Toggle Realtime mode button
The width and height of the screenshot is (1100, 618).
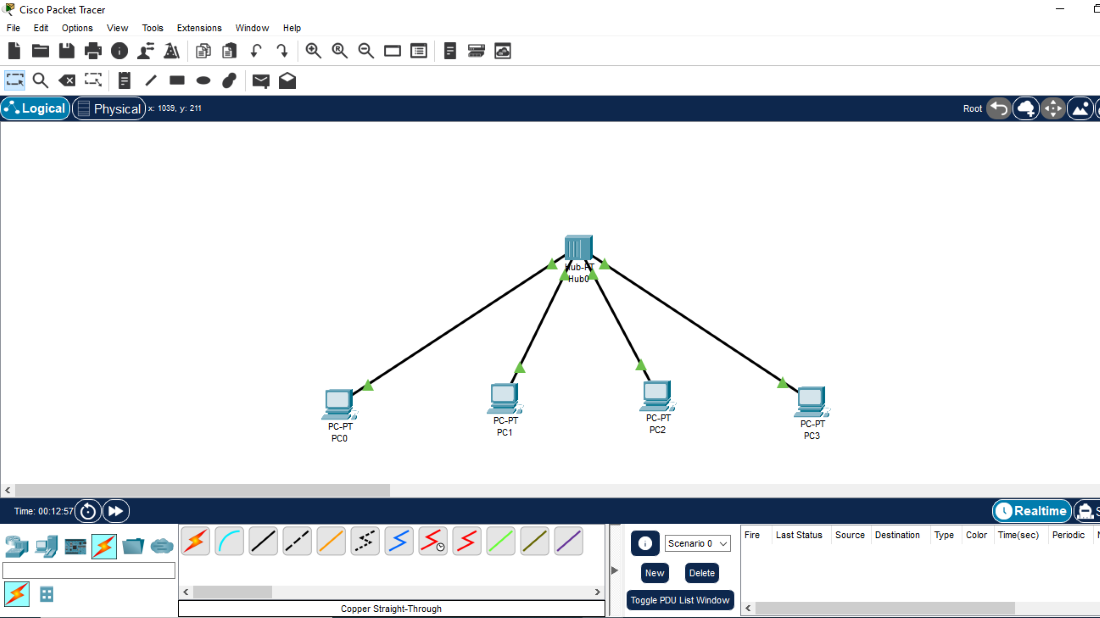pos(1031,511)
